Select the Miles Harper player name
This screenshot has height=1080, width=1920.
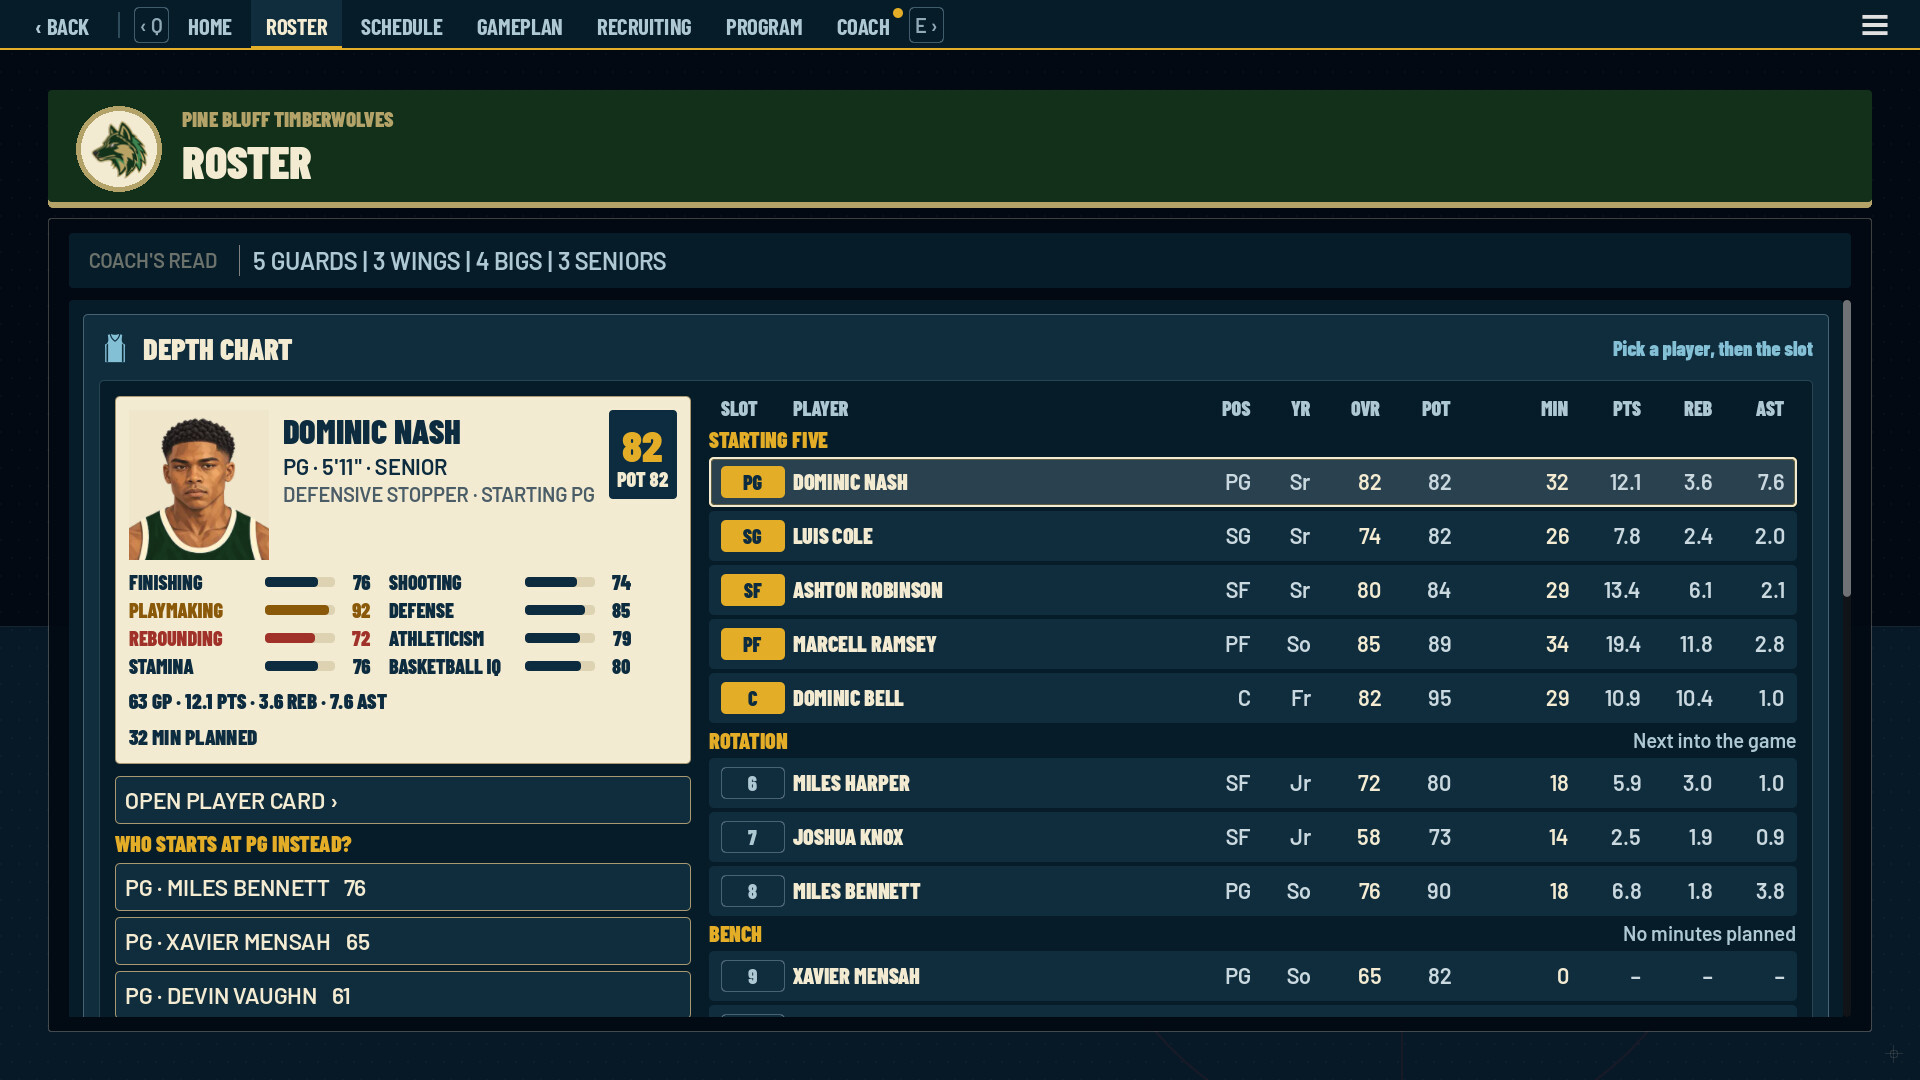851,784
